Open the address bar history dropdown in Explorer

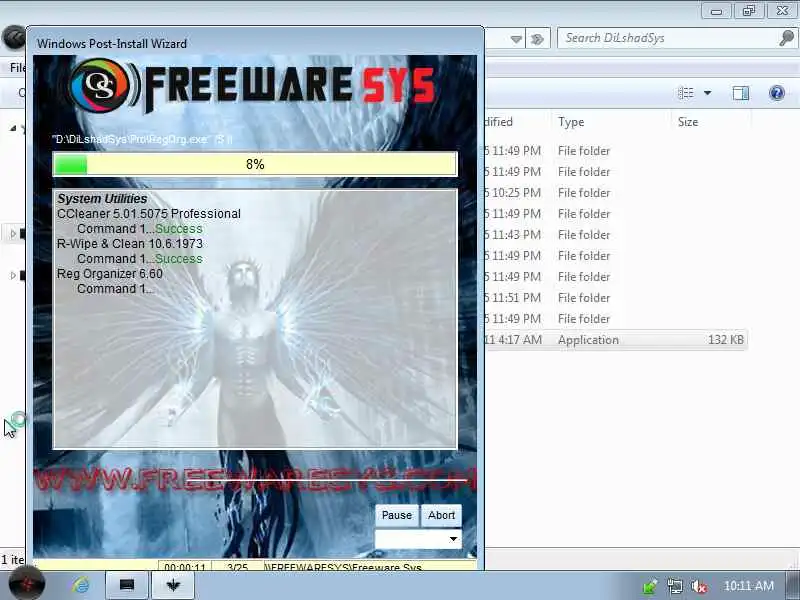[516, 39]
